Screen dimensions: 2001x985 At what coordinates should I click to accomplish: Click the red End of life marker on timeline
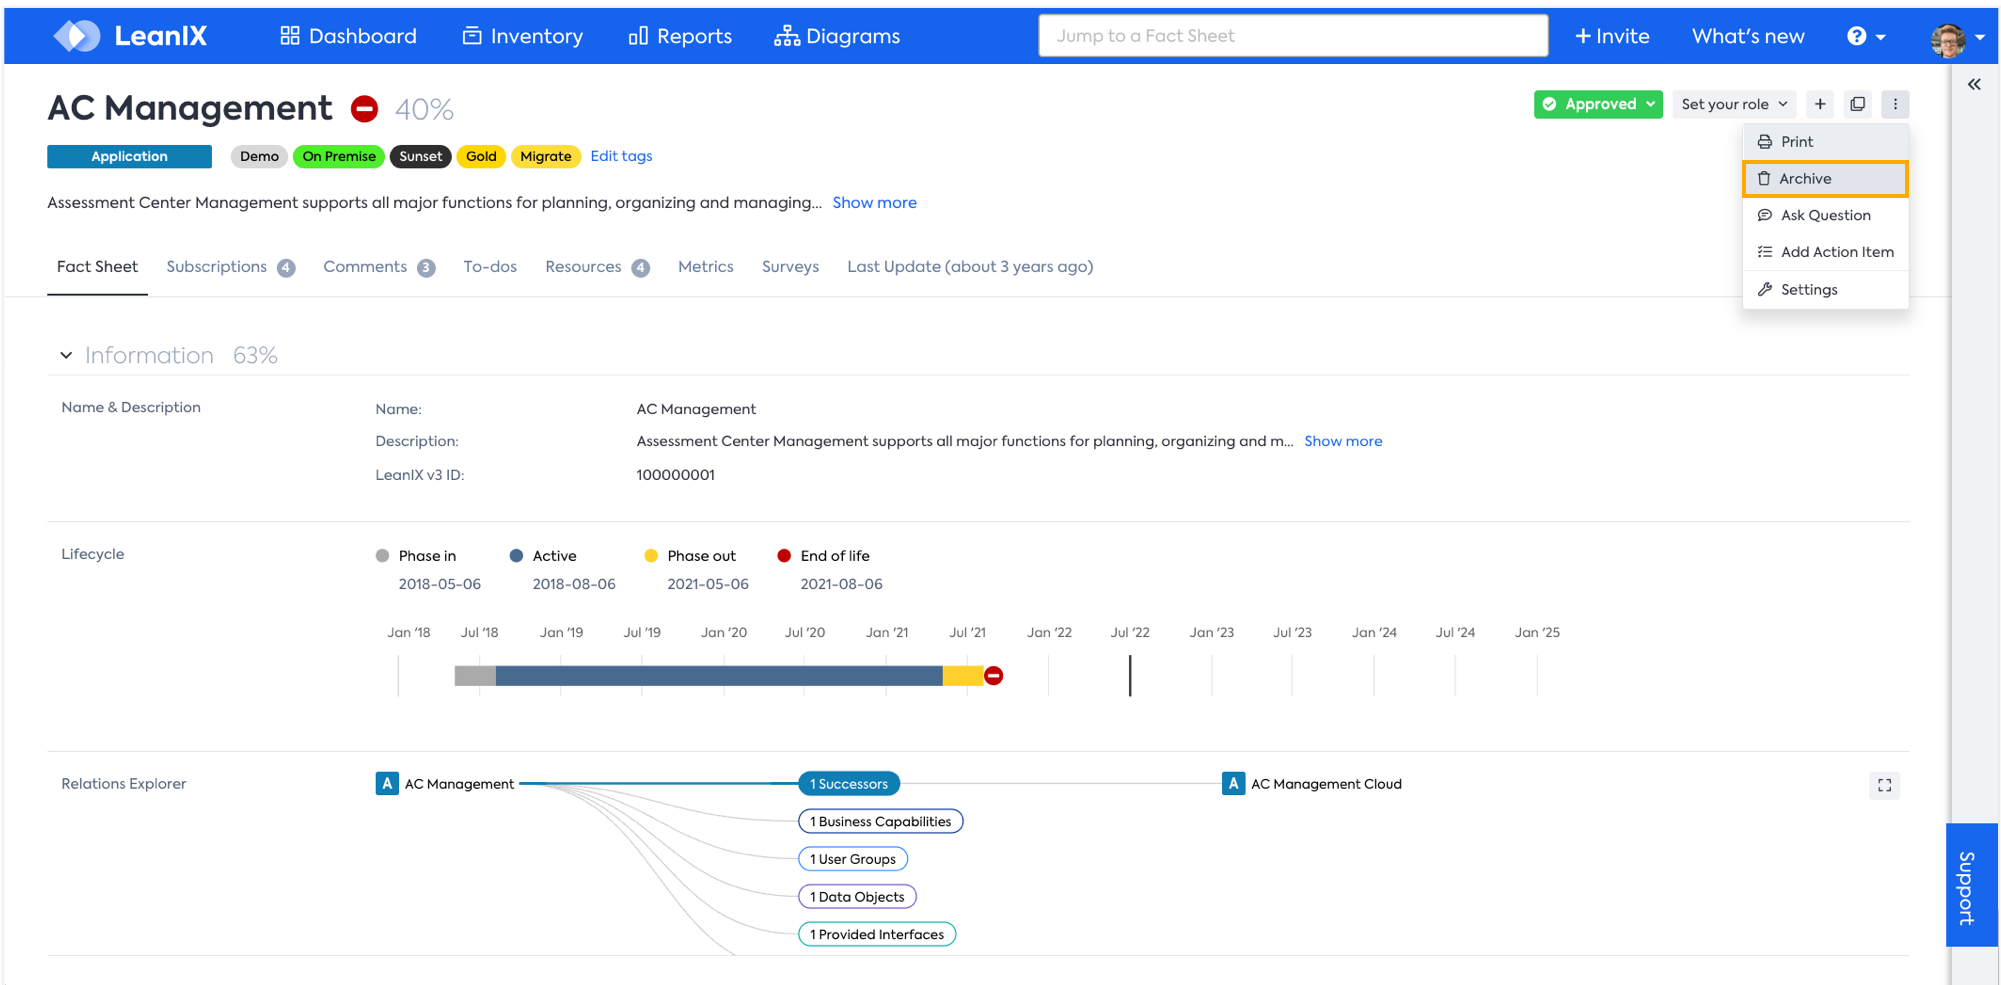994,676
